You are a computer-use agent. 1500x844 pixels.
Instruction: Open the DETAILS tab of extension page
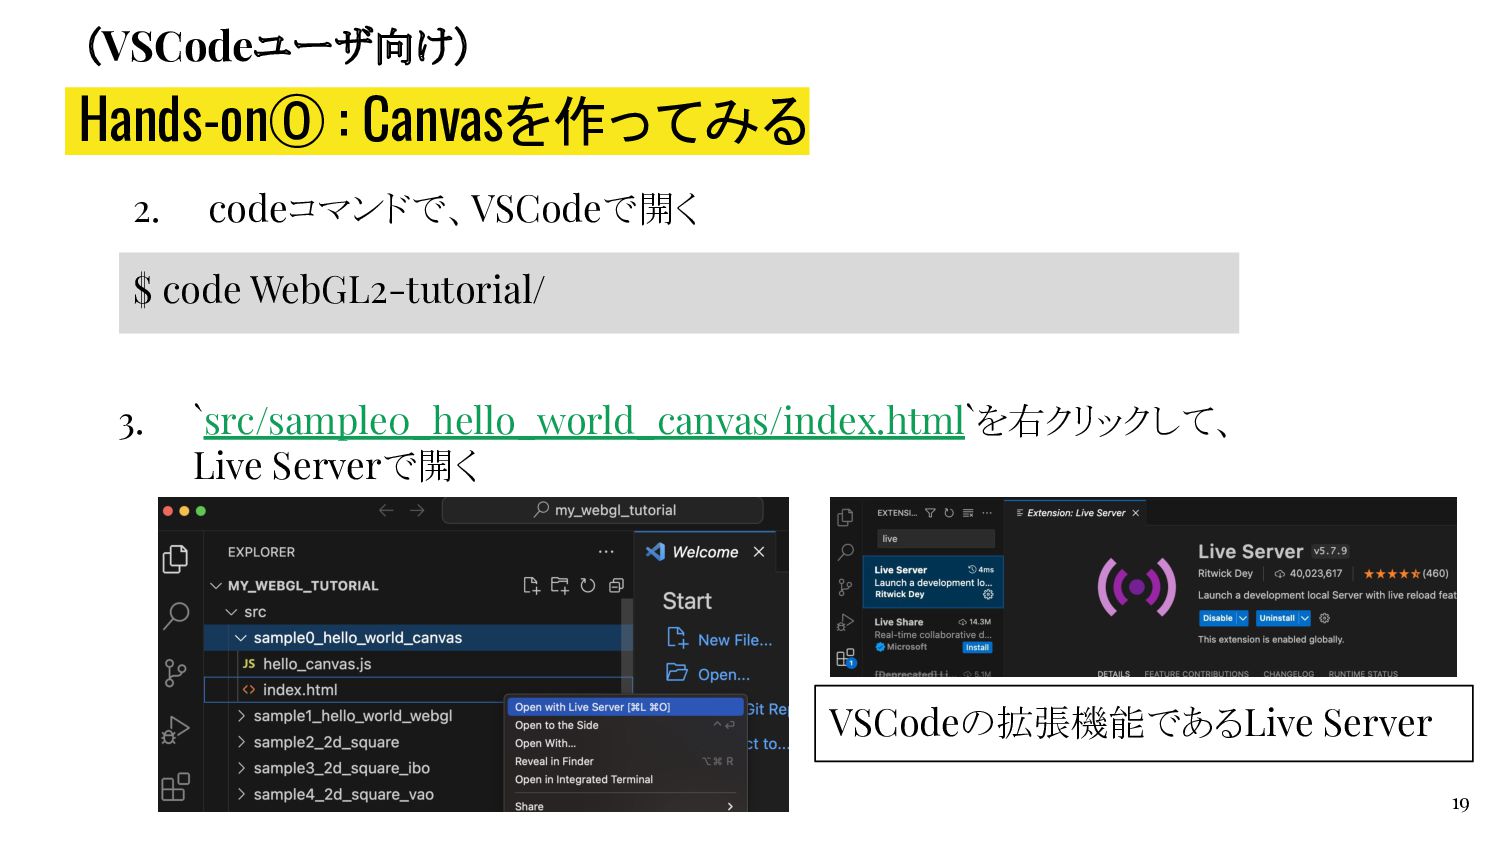1113,673
